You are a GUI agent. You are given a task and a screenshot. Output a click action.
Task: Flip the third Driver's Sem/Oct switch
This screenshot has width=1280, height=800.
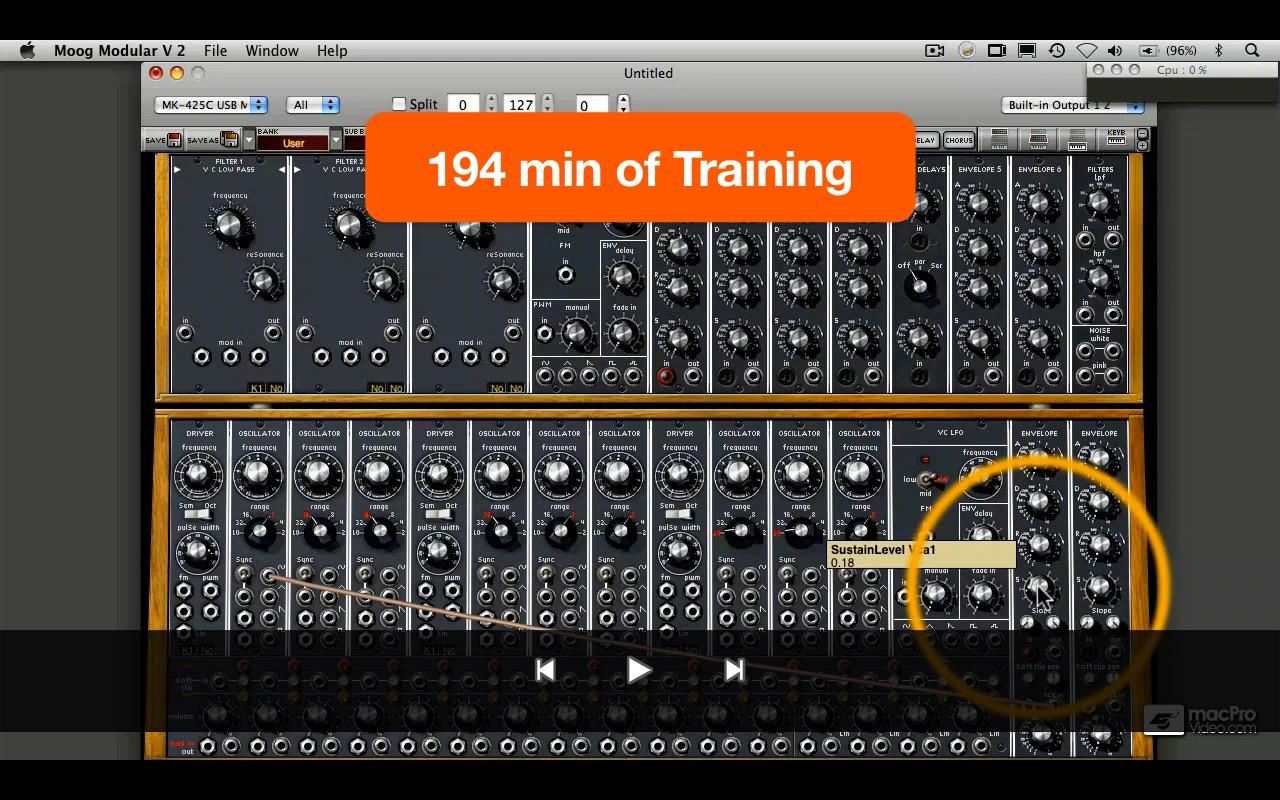point(678,516)
